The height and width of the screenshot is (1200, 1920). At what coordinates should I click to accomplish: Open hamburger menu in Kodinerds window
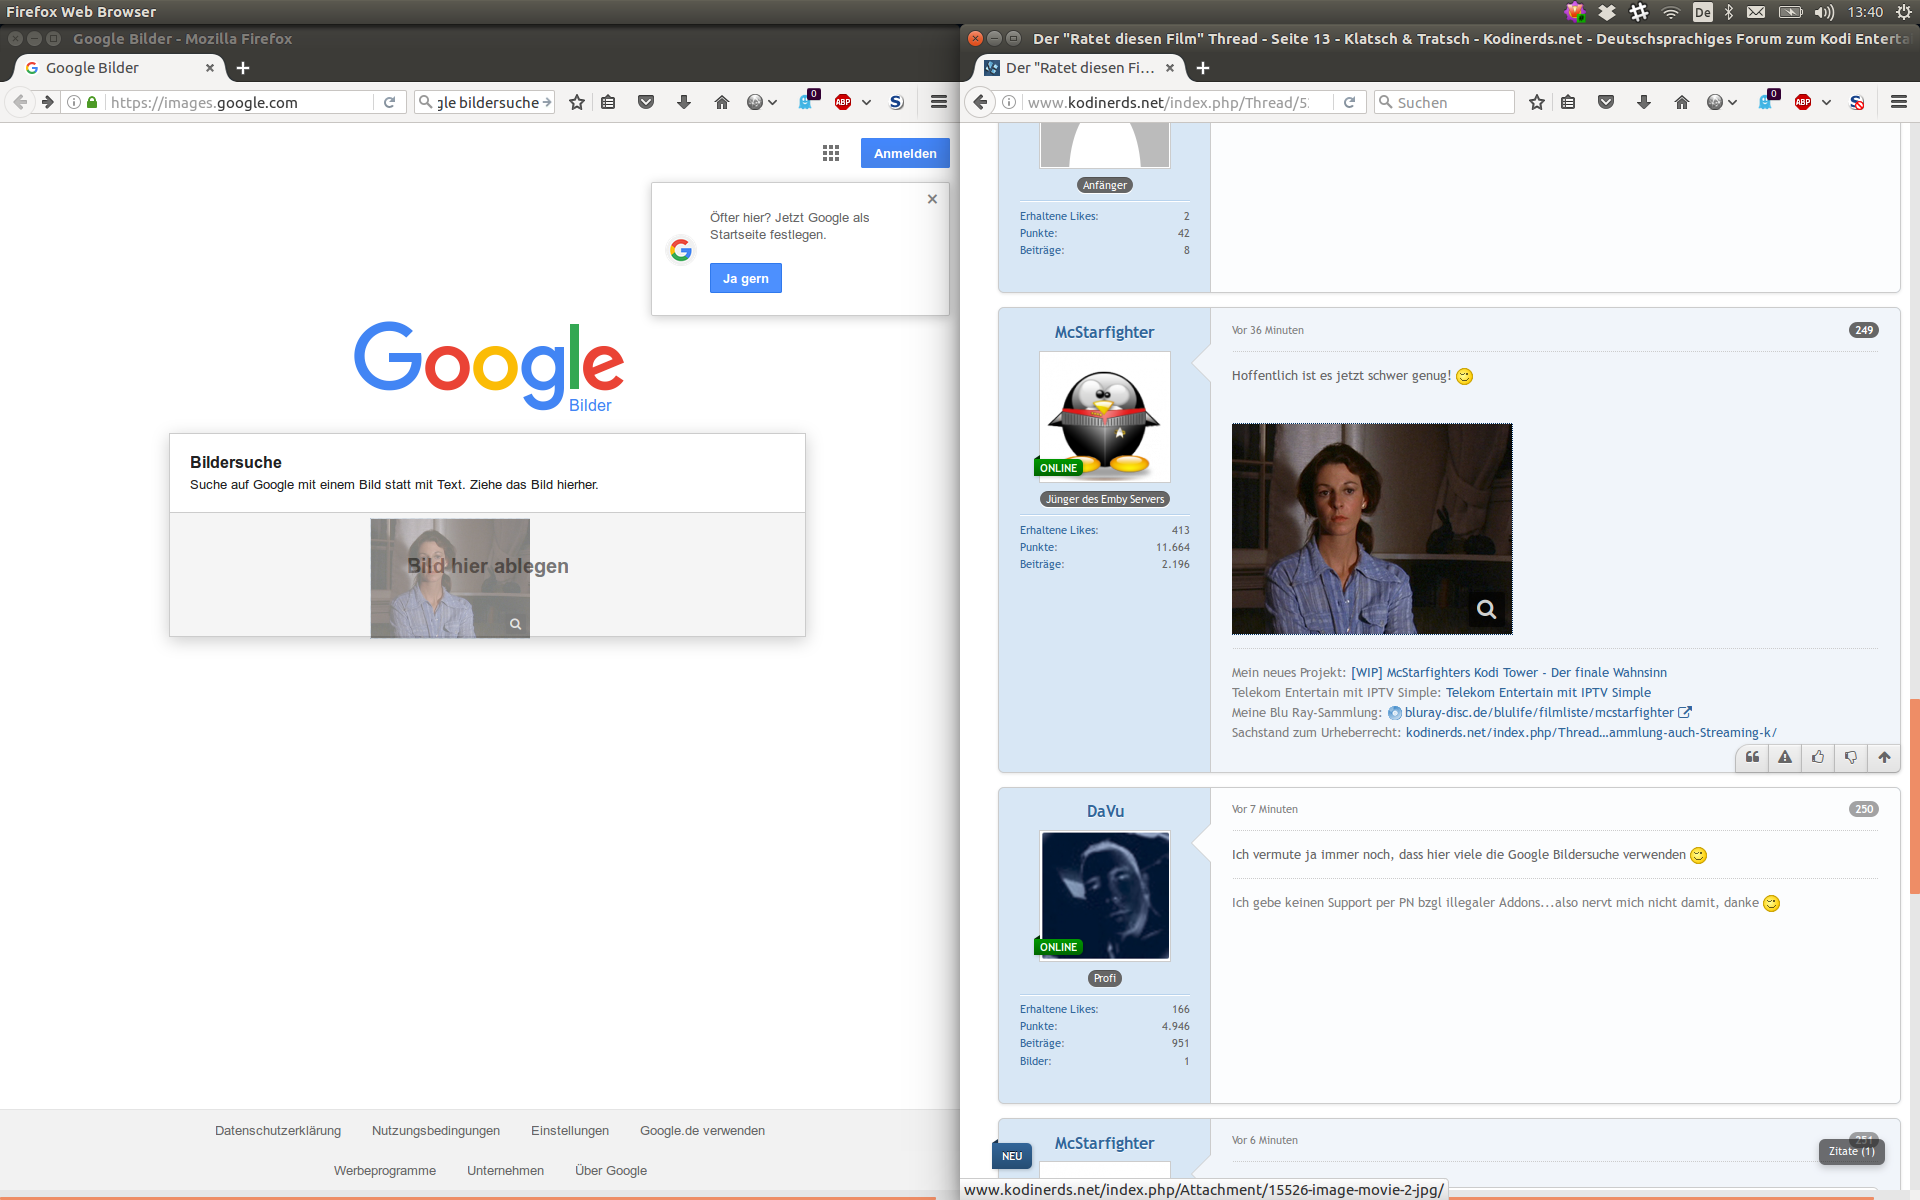(1899, 102)
